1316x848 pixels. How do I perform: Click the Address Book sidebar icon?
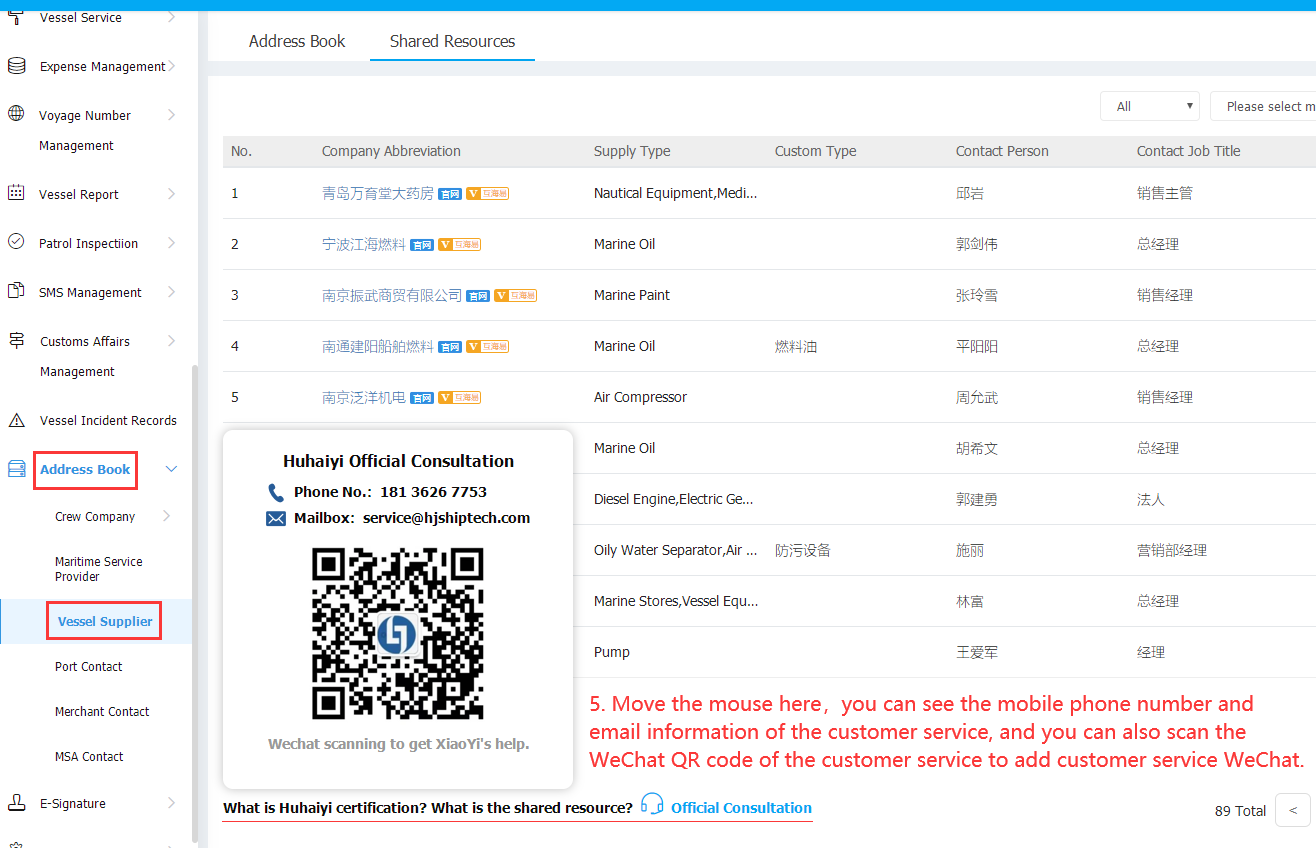16,469
